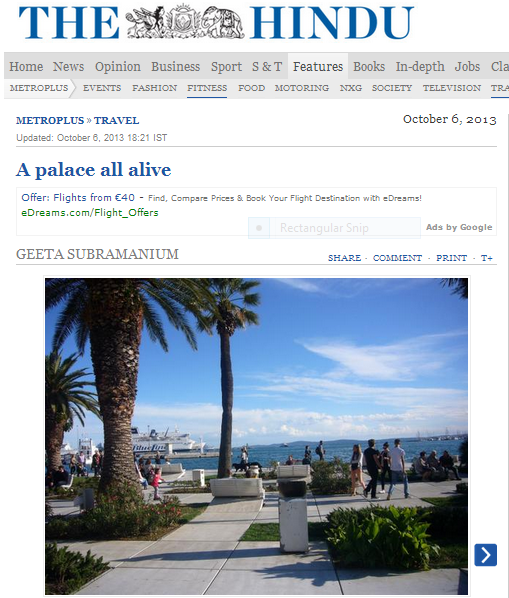The width and height of the screenshot is (509, 598).
Task: Open the Events subsection
Action: [102, 88]
